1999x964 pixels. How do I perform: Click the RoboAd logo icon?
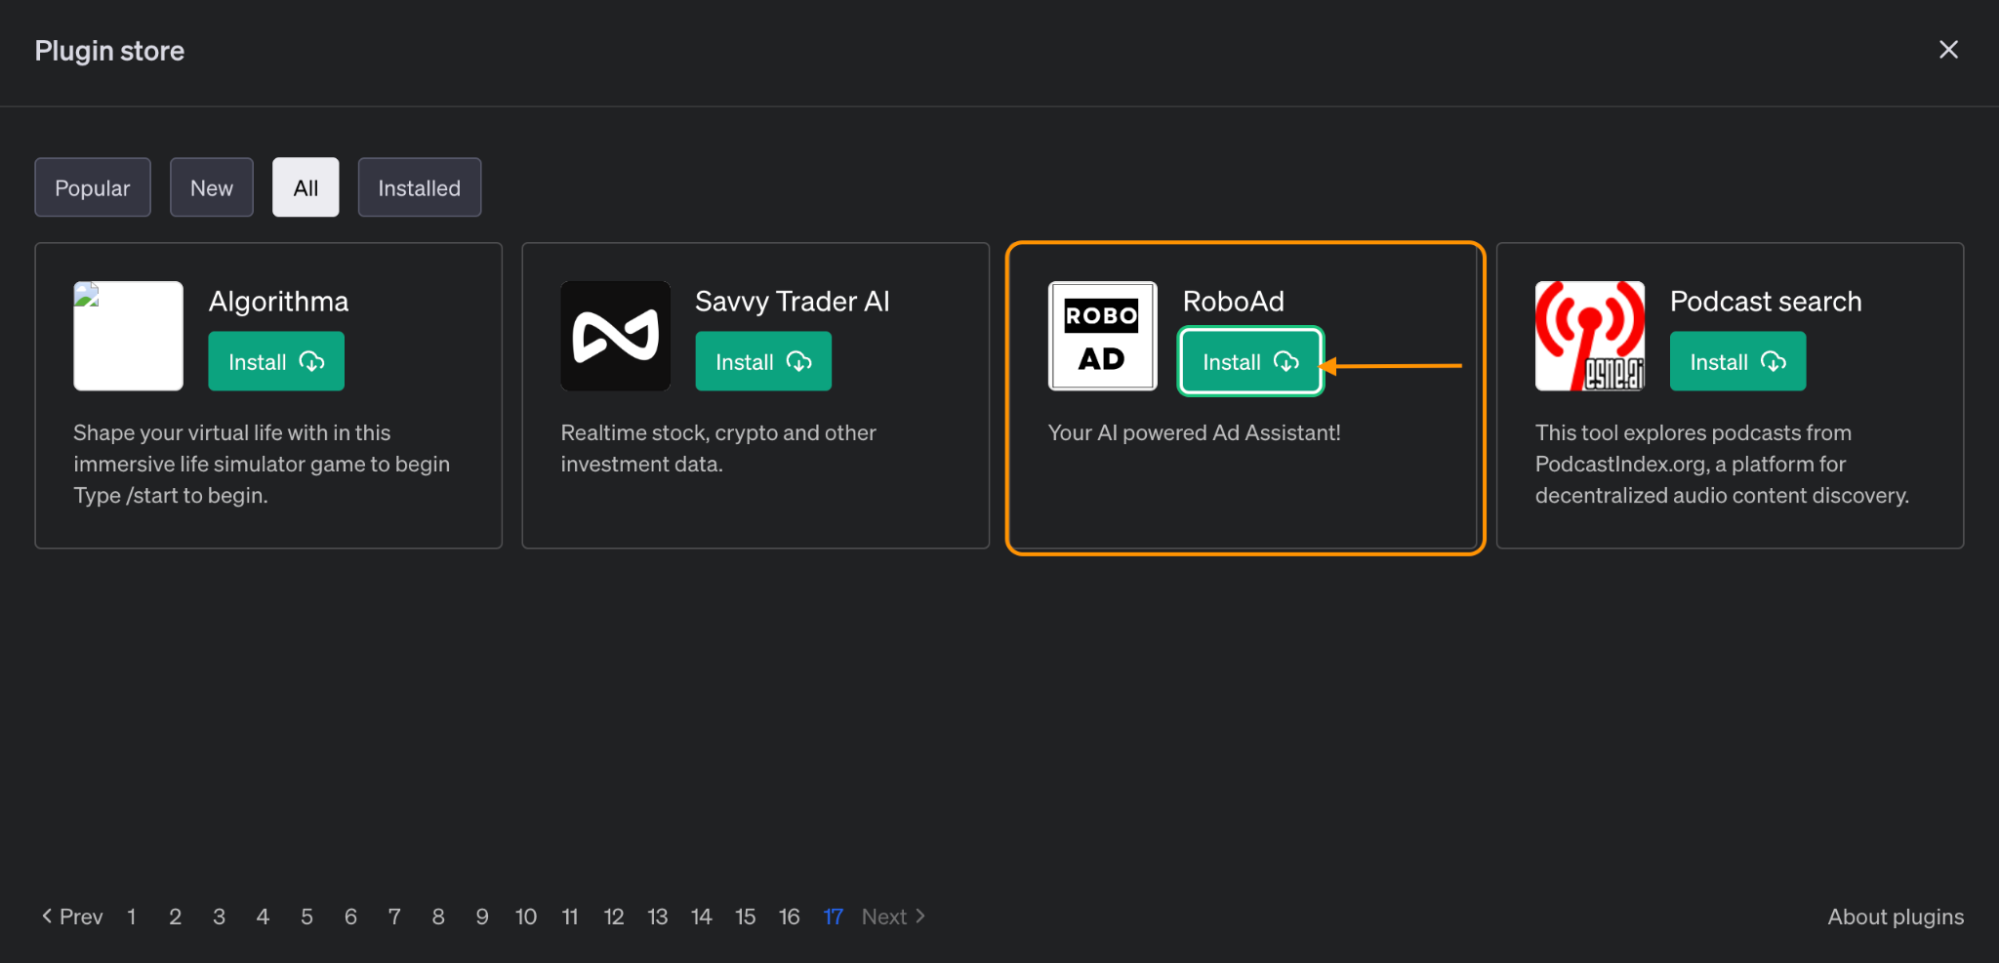(1103, 336)
